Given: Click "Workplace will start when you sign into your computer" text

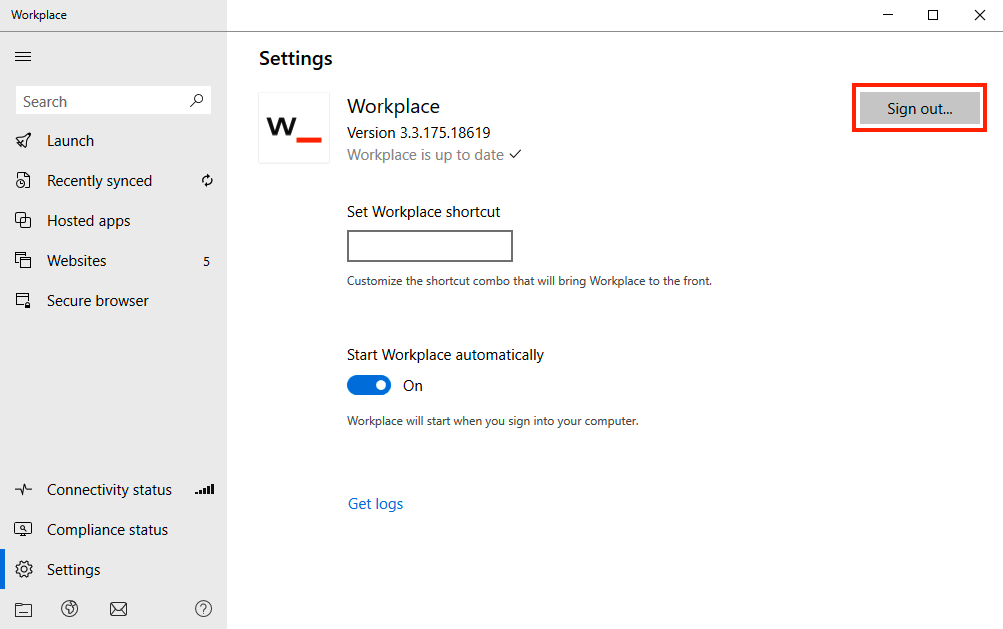Looking at the screenshot, I should 493,421.
